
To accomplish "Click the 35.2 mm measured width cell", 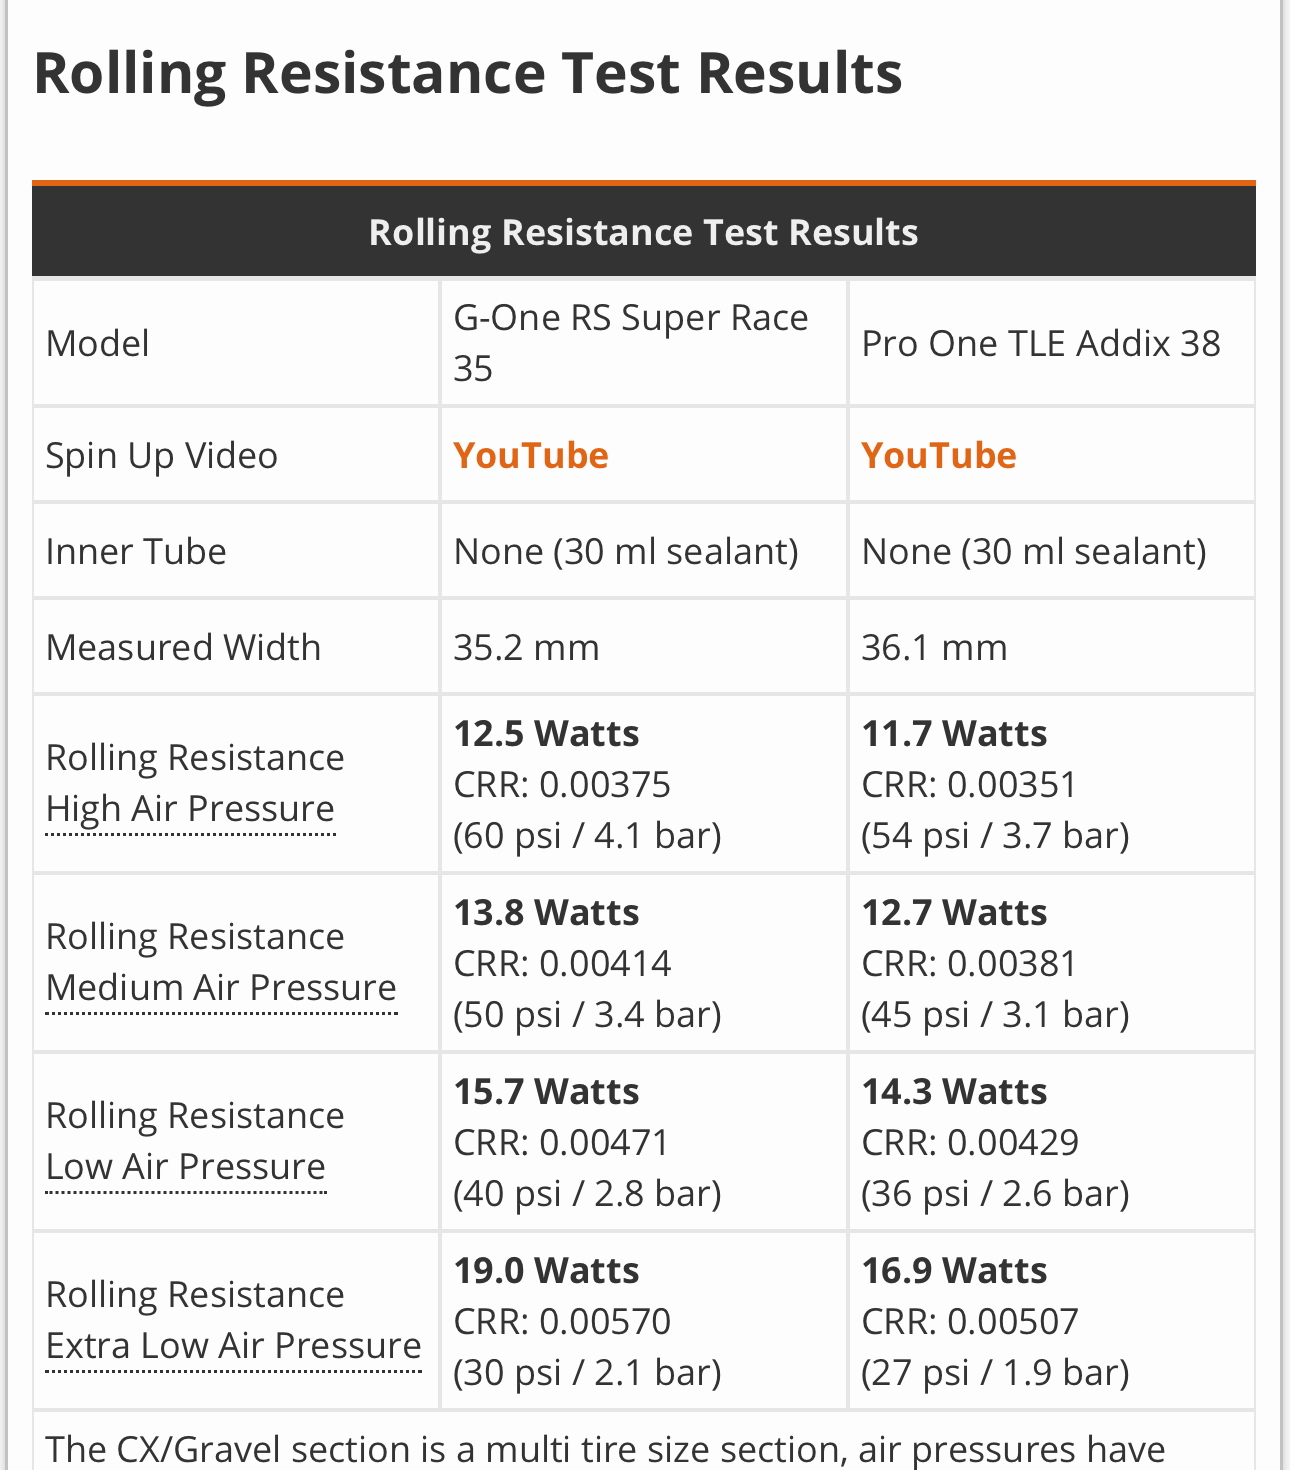I will click(x=526, y=647).
